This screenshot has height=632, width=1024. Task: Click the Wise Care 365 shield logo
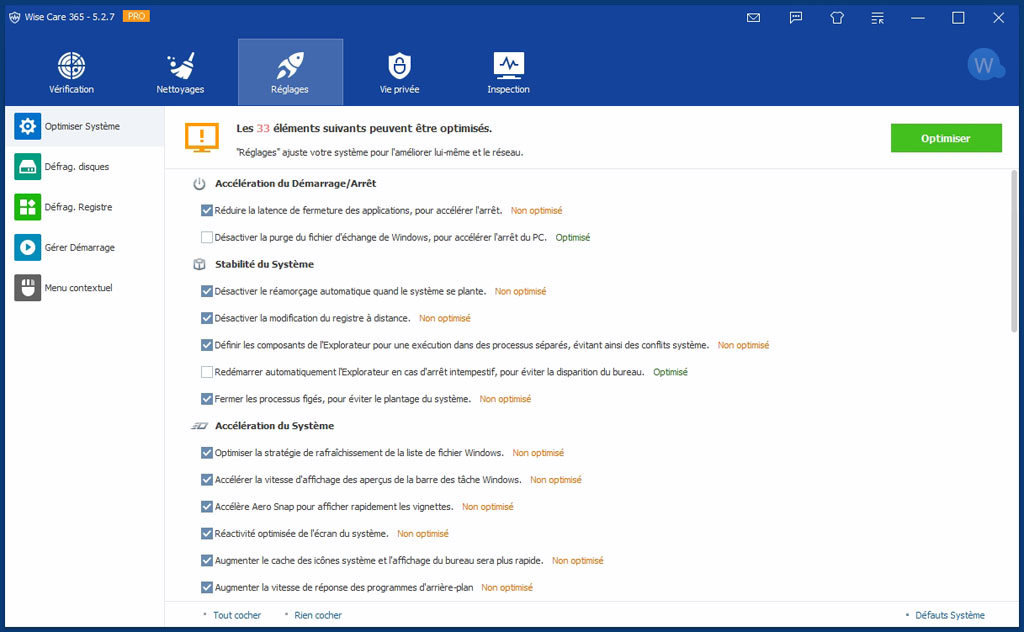coord(14,17)
